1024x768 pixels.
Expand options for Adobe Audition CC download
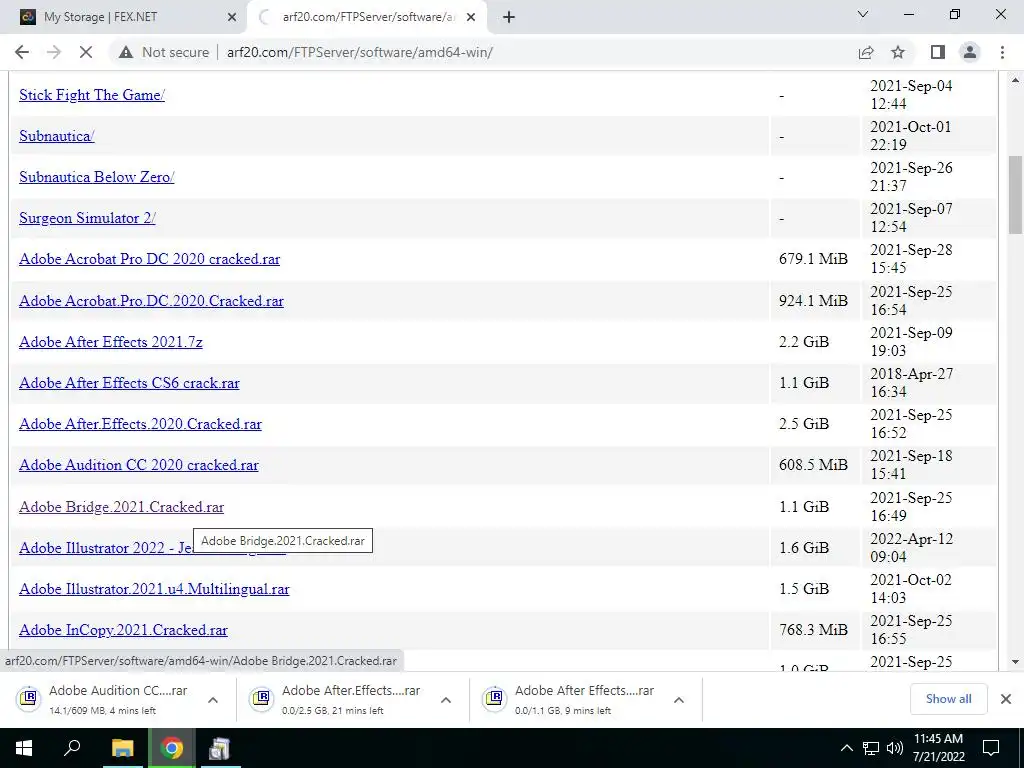click(213, 700)
